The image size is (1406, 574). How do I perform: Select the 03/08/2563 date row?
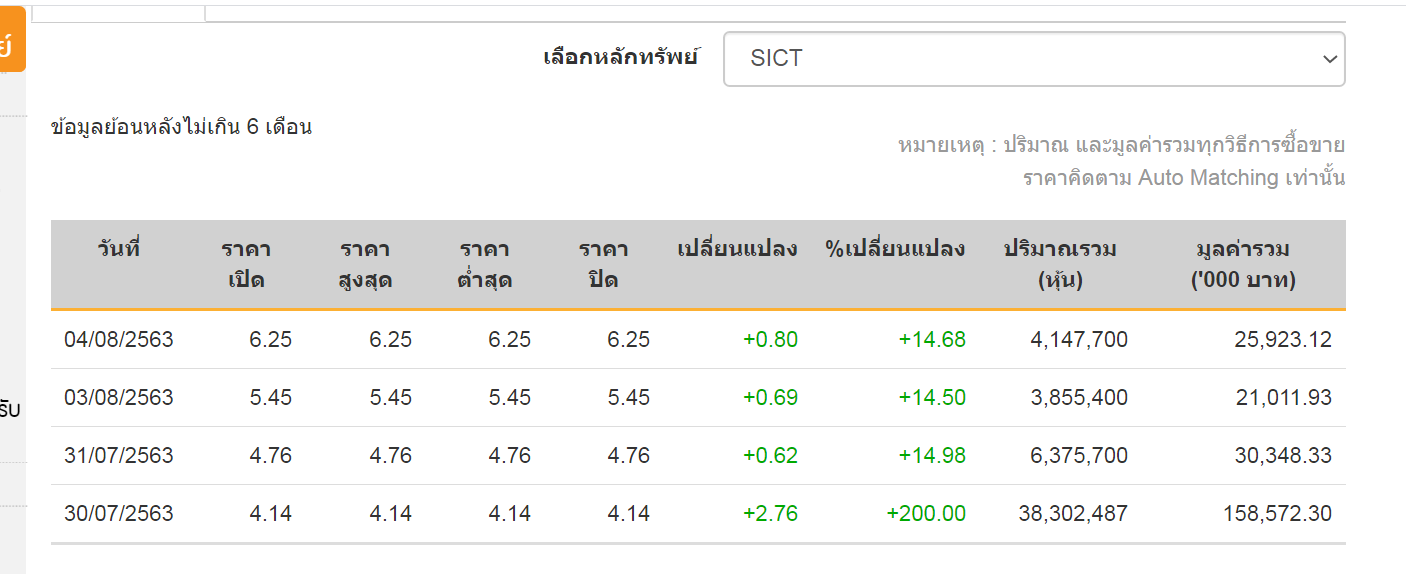(x=119, y=398)
